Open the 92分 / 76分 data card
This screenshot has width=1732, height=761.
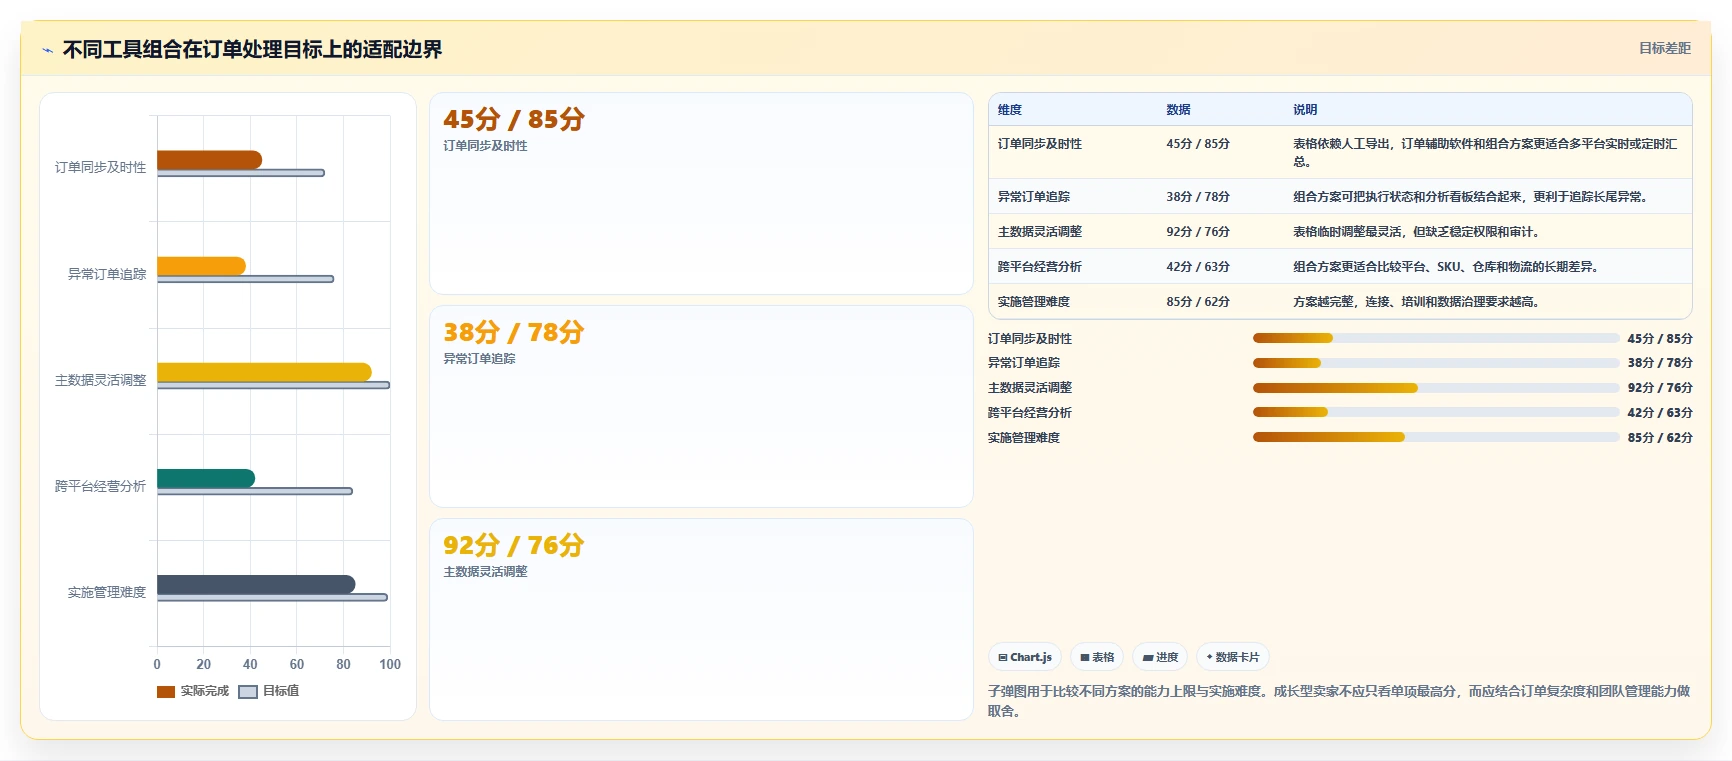[701, 619]
